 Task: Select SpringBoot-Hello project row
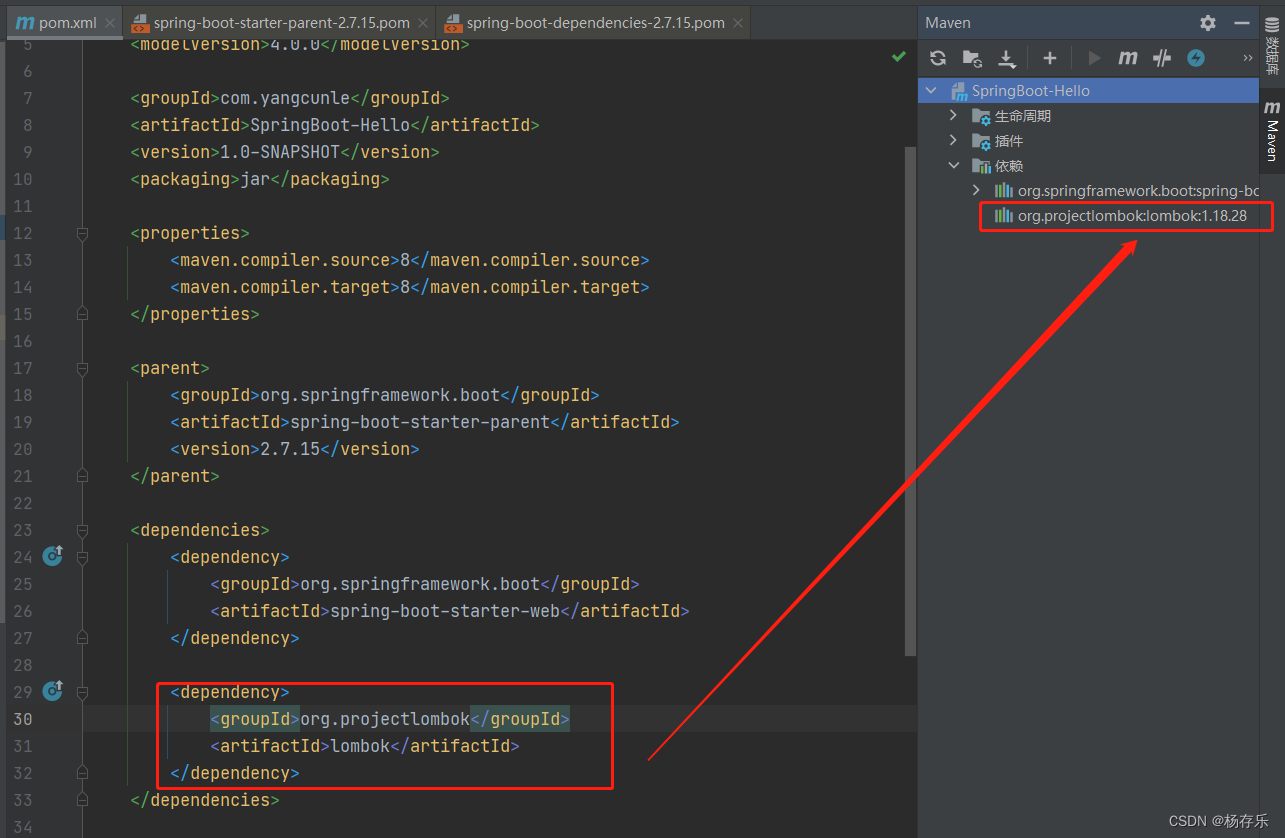click(1088, 90)
